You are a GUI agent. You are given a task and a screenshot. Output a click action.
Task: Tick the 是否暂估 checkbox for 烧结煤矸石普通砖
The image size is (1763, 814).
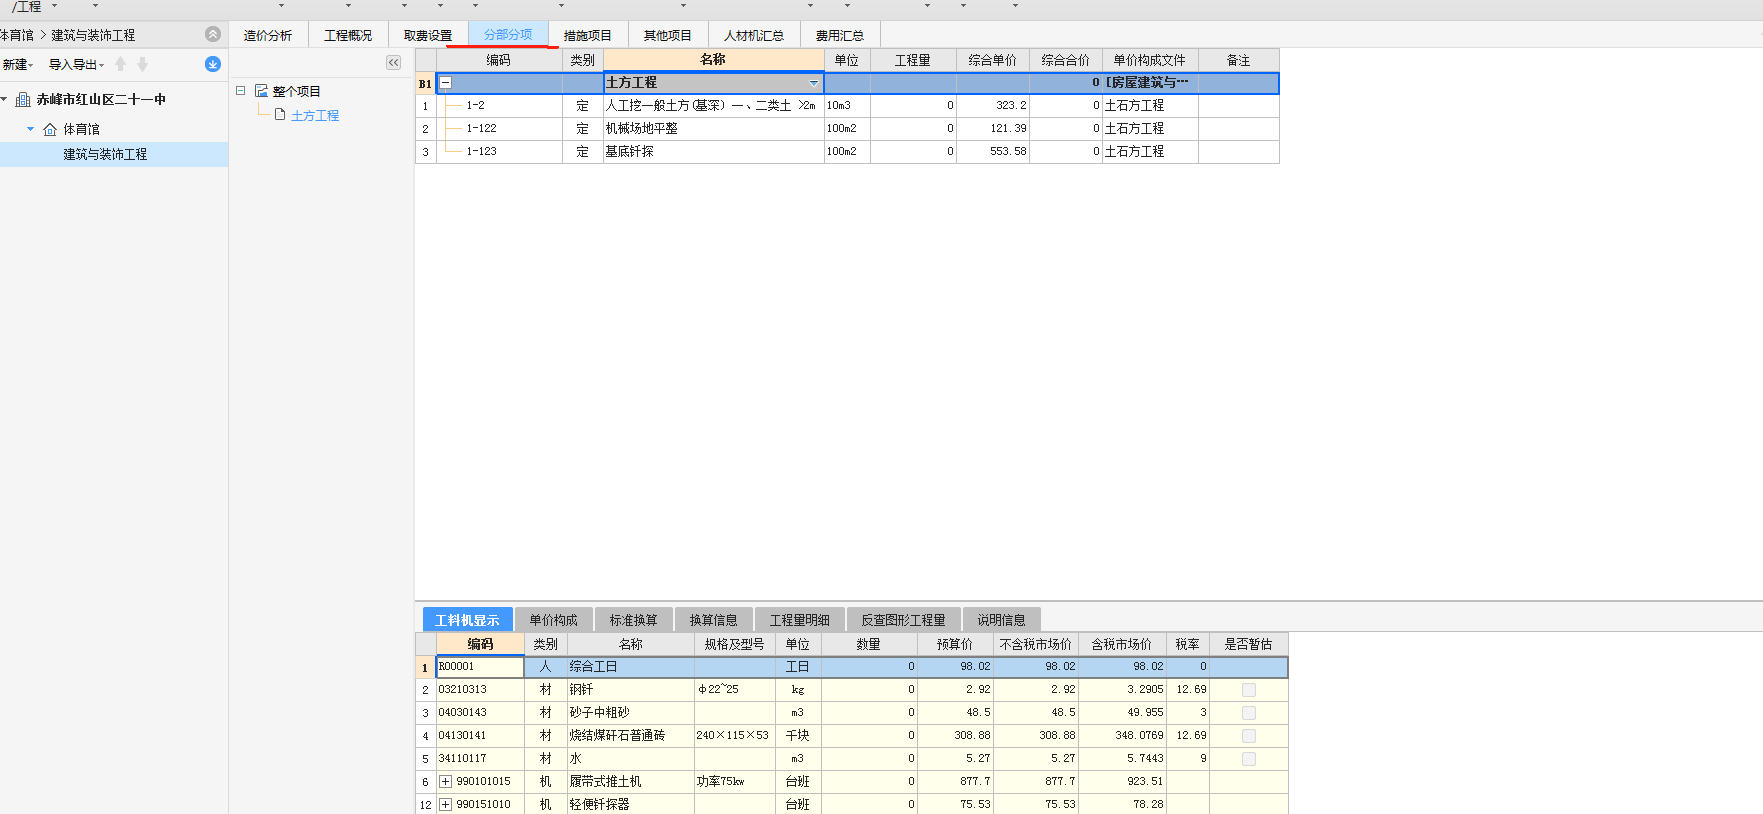tap(1248, 736)
